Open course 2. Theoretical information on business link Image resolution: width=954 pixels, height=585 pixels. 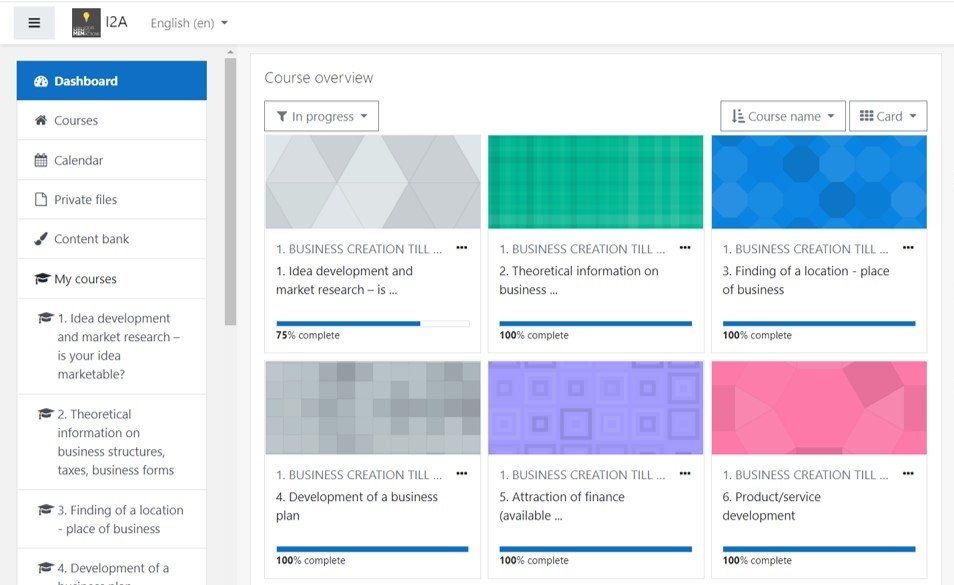pos(579,280)
